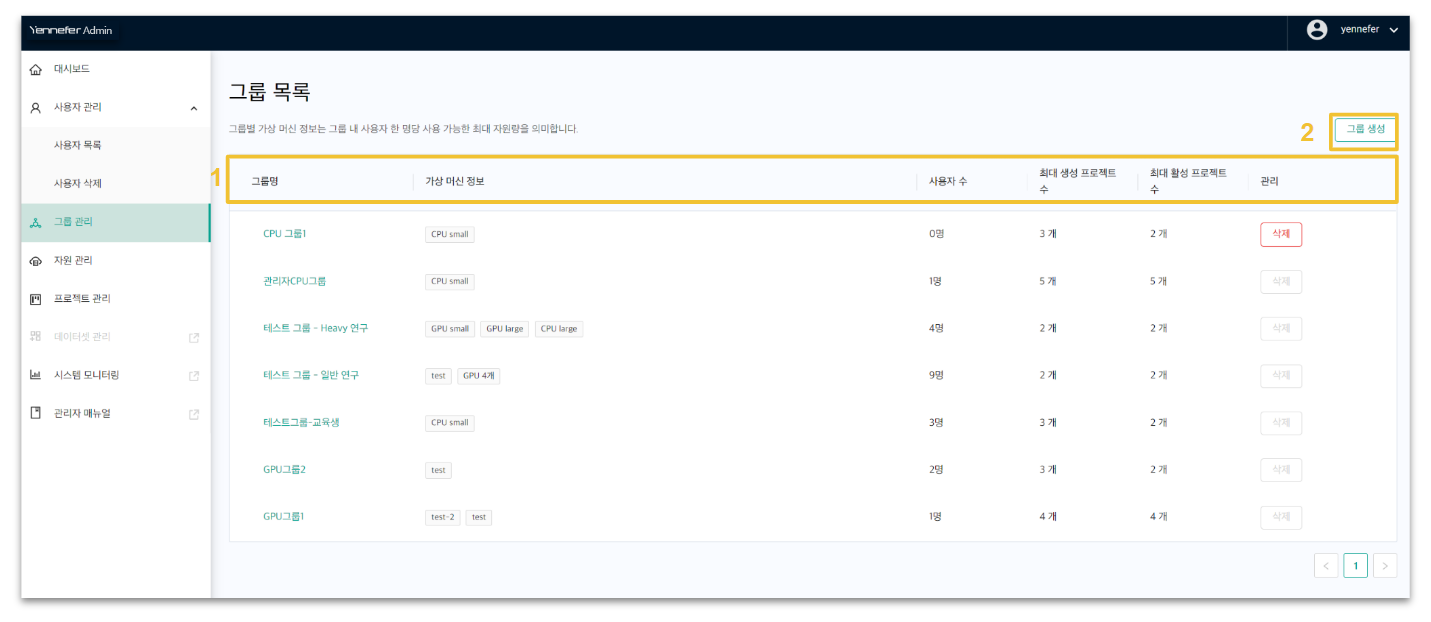Screen dimensions: 1431x622
Task: Click the yennefer profile avatar icon
Action: (1317, 30)
